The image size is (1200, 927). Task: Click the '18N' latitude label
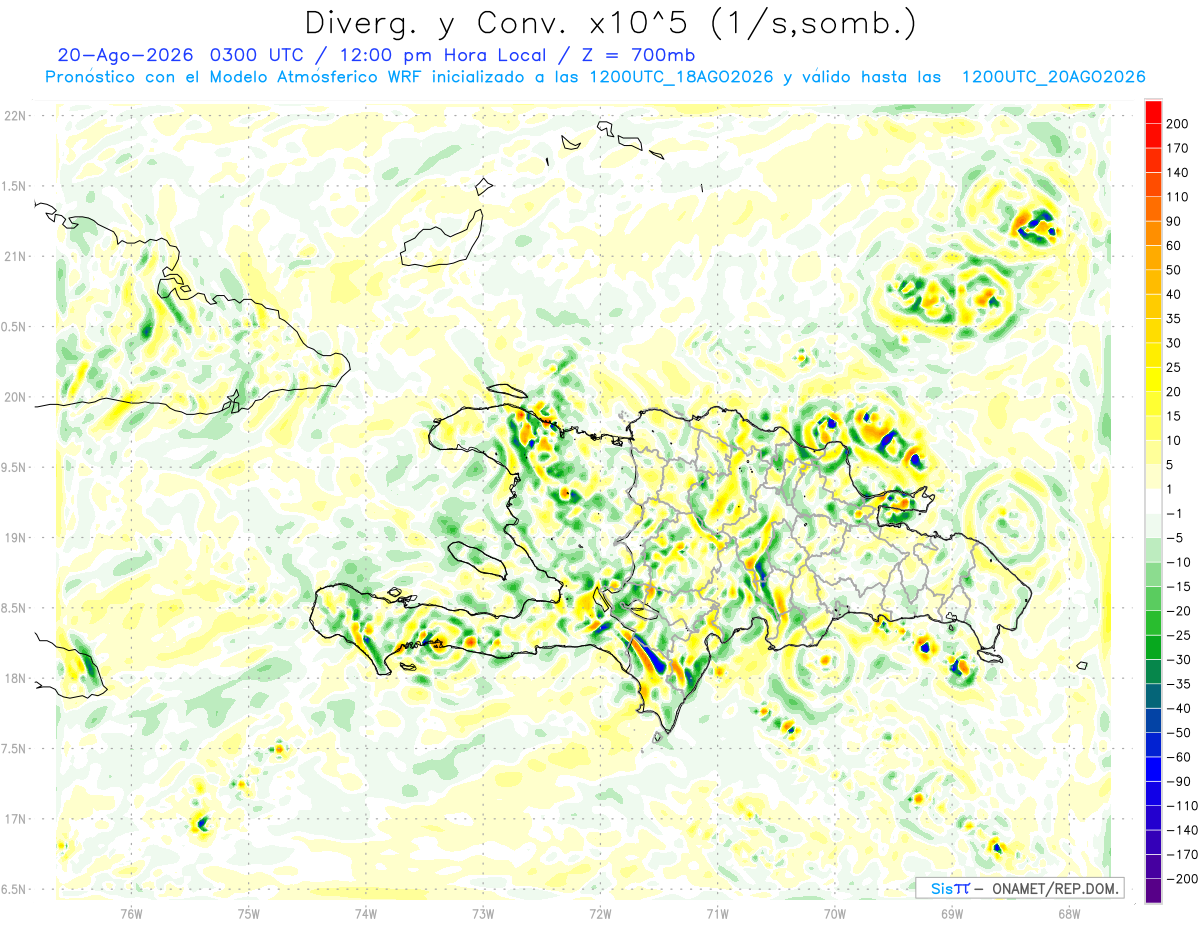point(15,678)
